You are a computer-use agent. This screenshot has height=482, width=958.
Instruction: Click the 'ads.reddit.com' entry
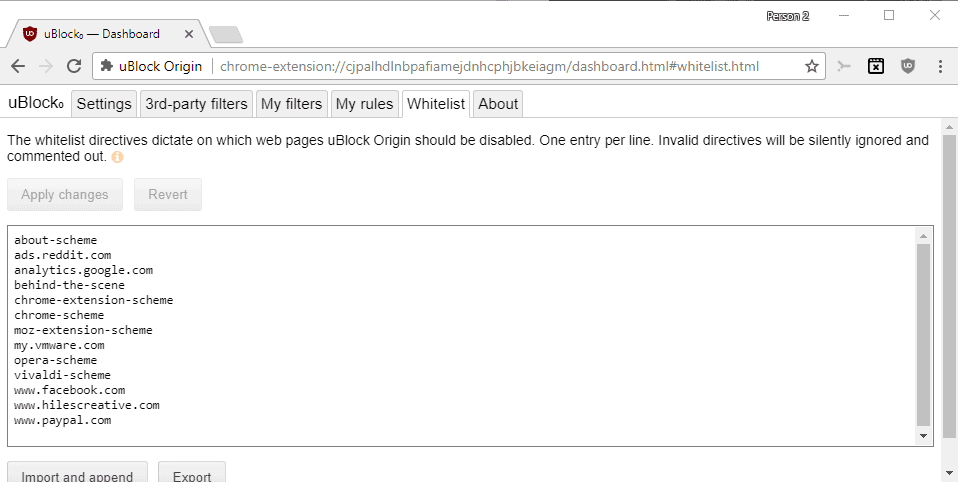(63, 255)
